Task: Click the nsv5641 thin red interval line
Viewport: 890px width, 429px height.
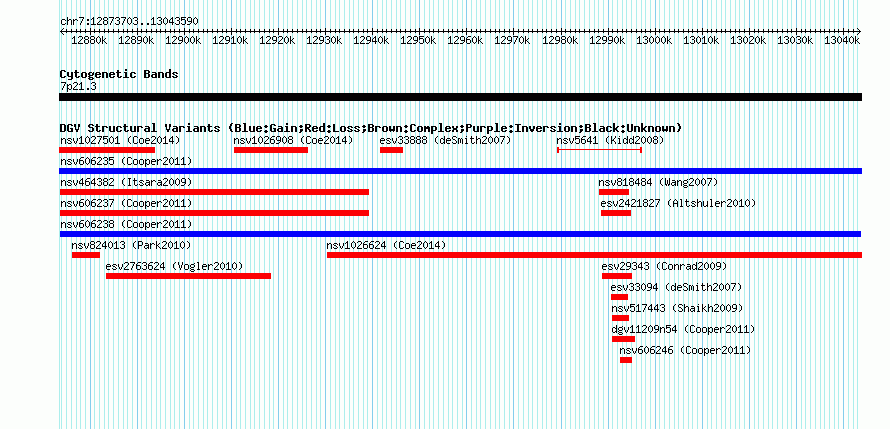Action: (x=599, y=150)
